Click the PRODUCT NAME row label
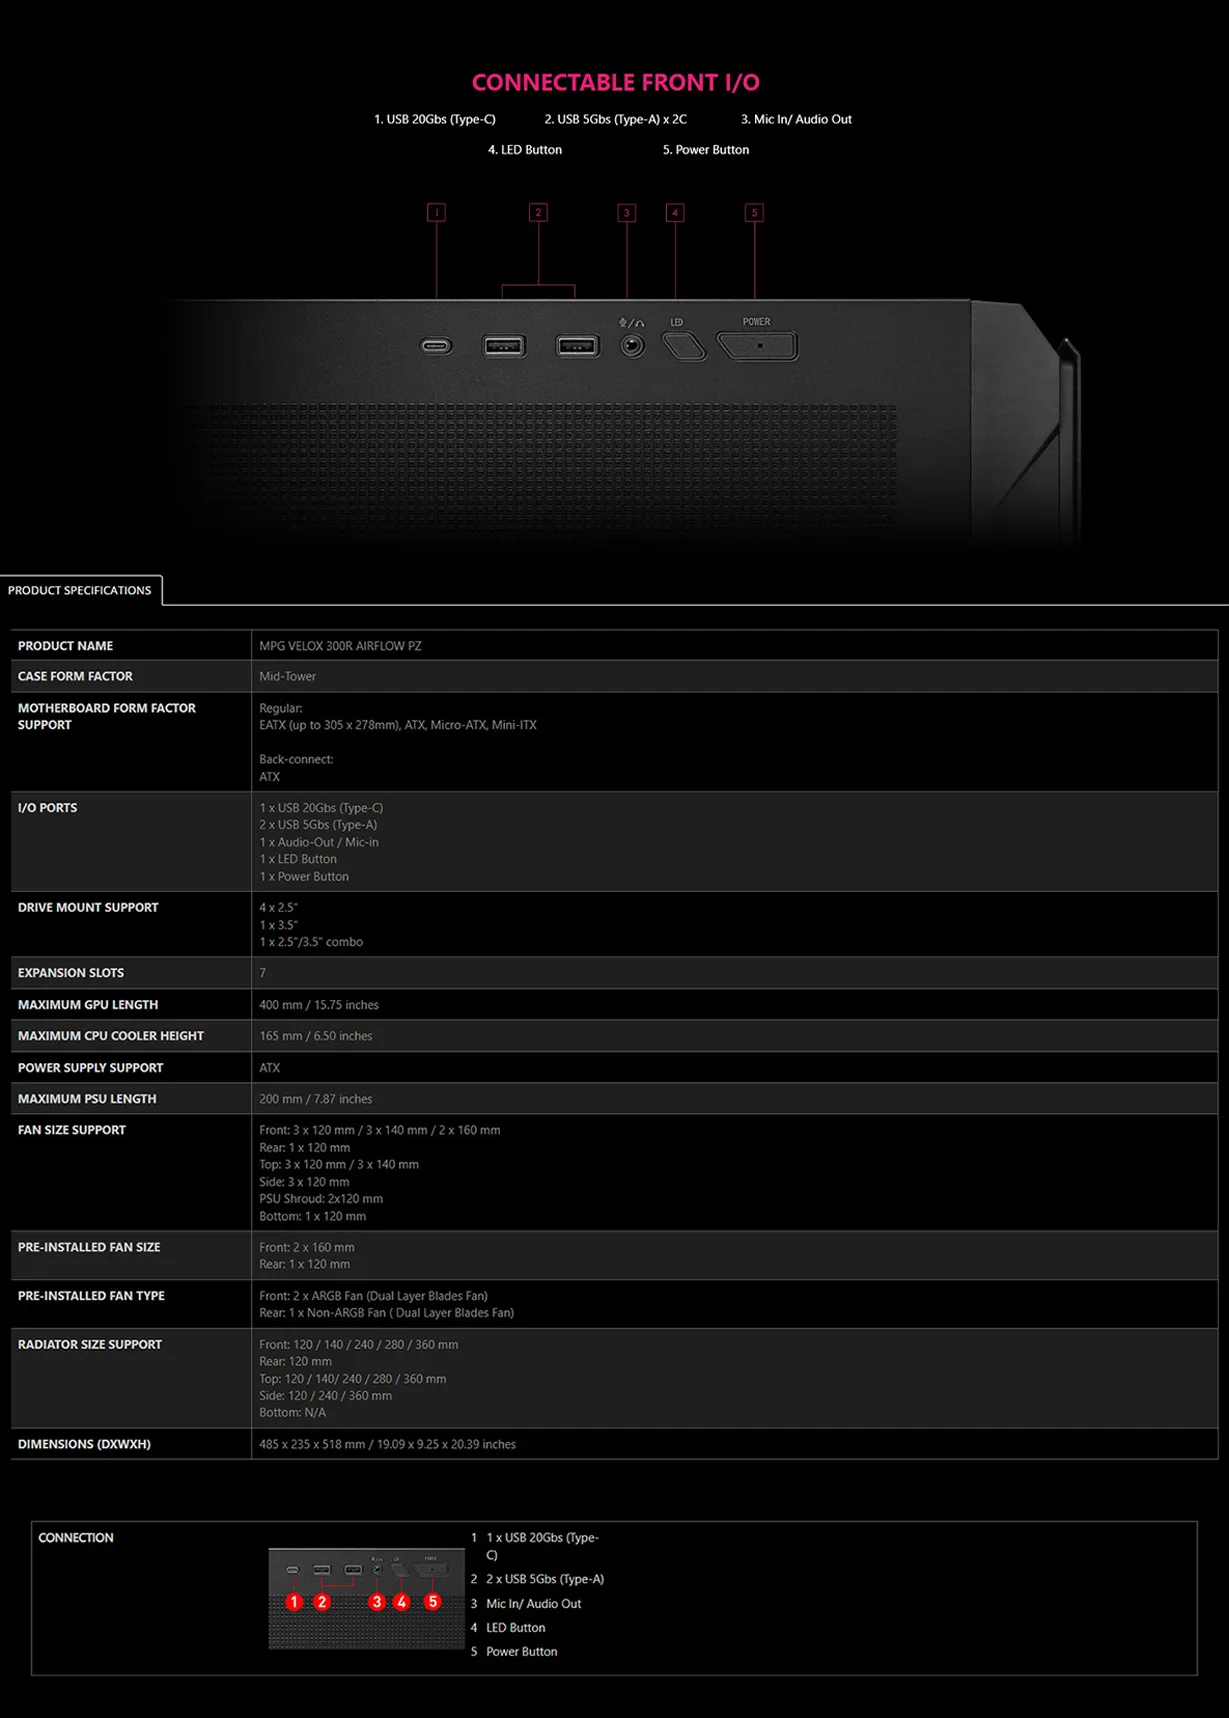Image resolution: width=1229 pixels, height=1718 pixels. click(x=65, y=646)
